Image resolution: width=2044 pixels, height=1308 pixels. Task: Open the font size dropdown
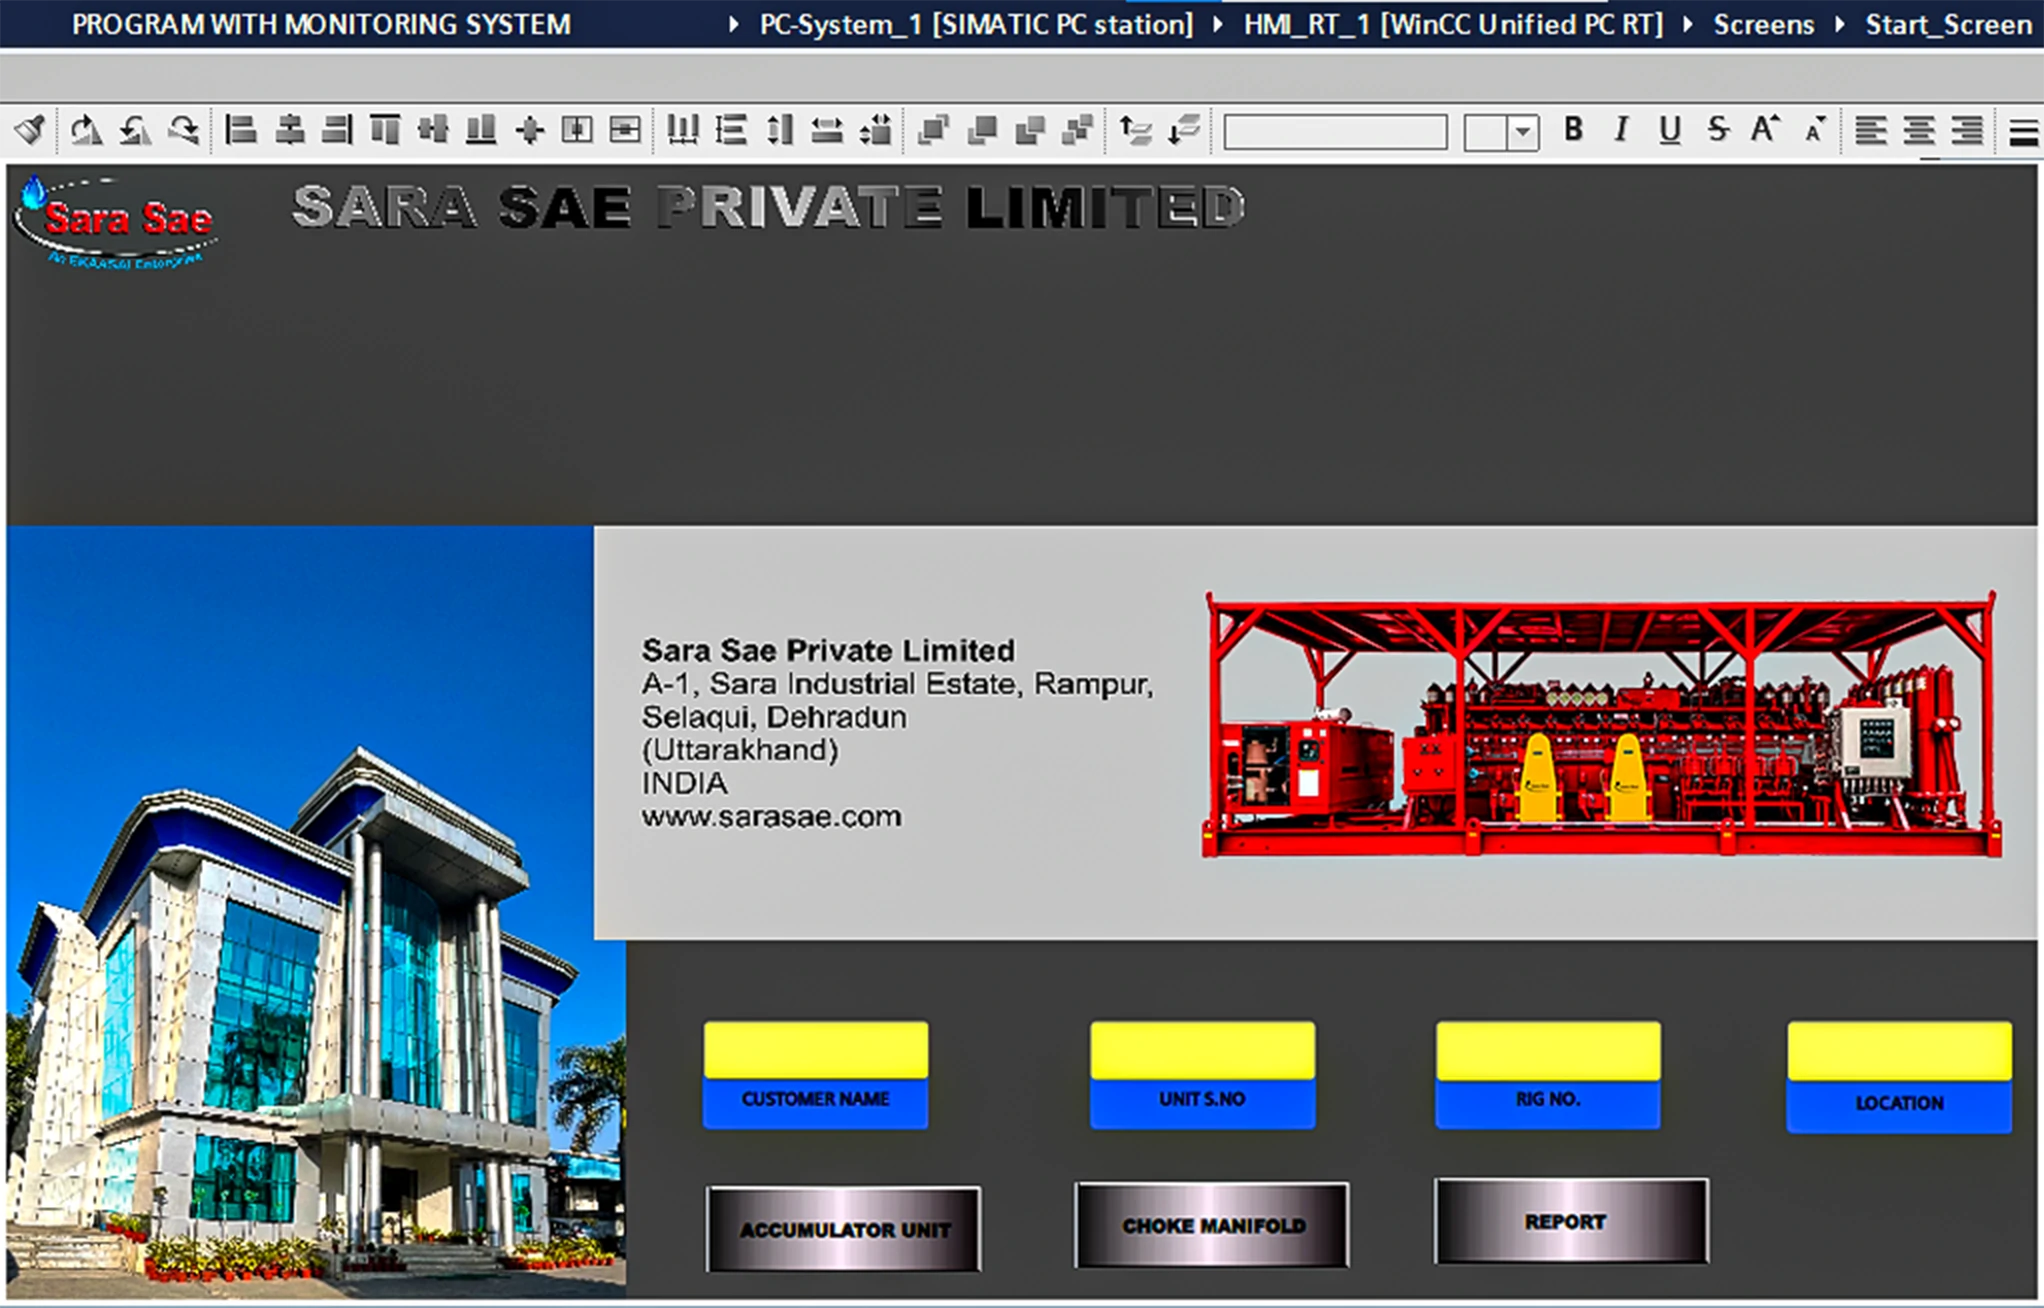coord(1522,132)
